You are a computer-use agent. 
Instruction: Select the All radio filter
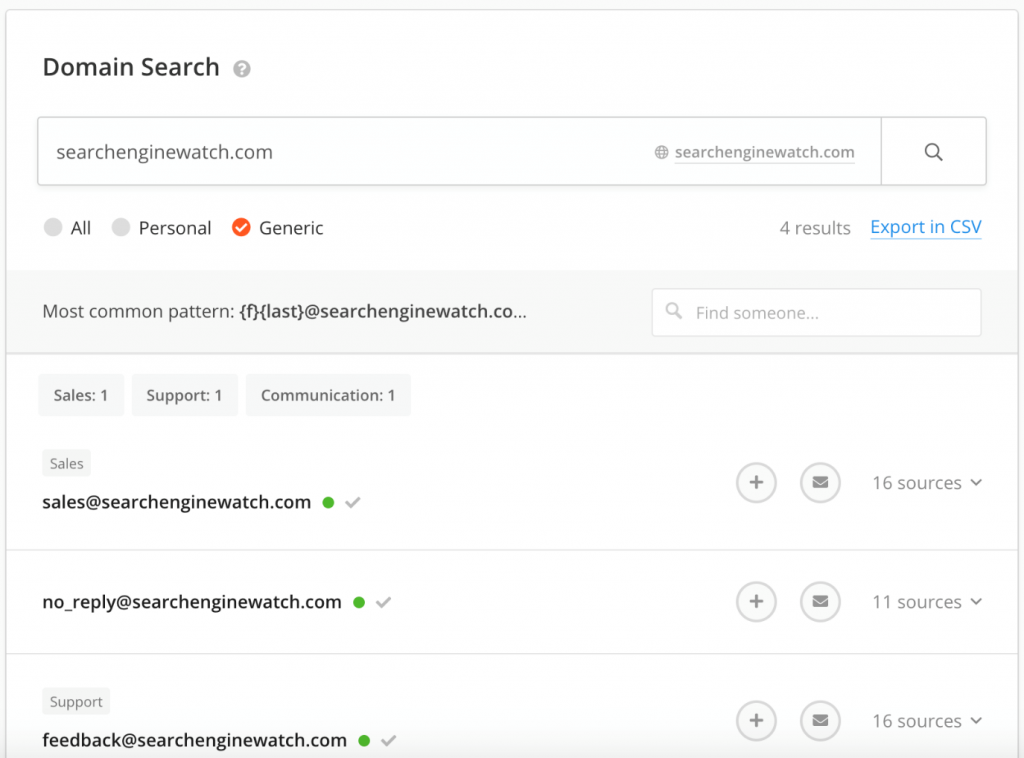(x=53, y=228)
